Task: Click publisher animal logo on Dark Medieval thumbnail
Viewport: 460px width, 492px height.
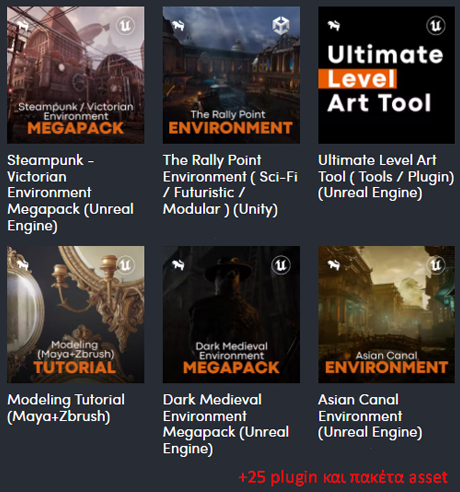Action: pyautogui.click(x=178, y=265)
